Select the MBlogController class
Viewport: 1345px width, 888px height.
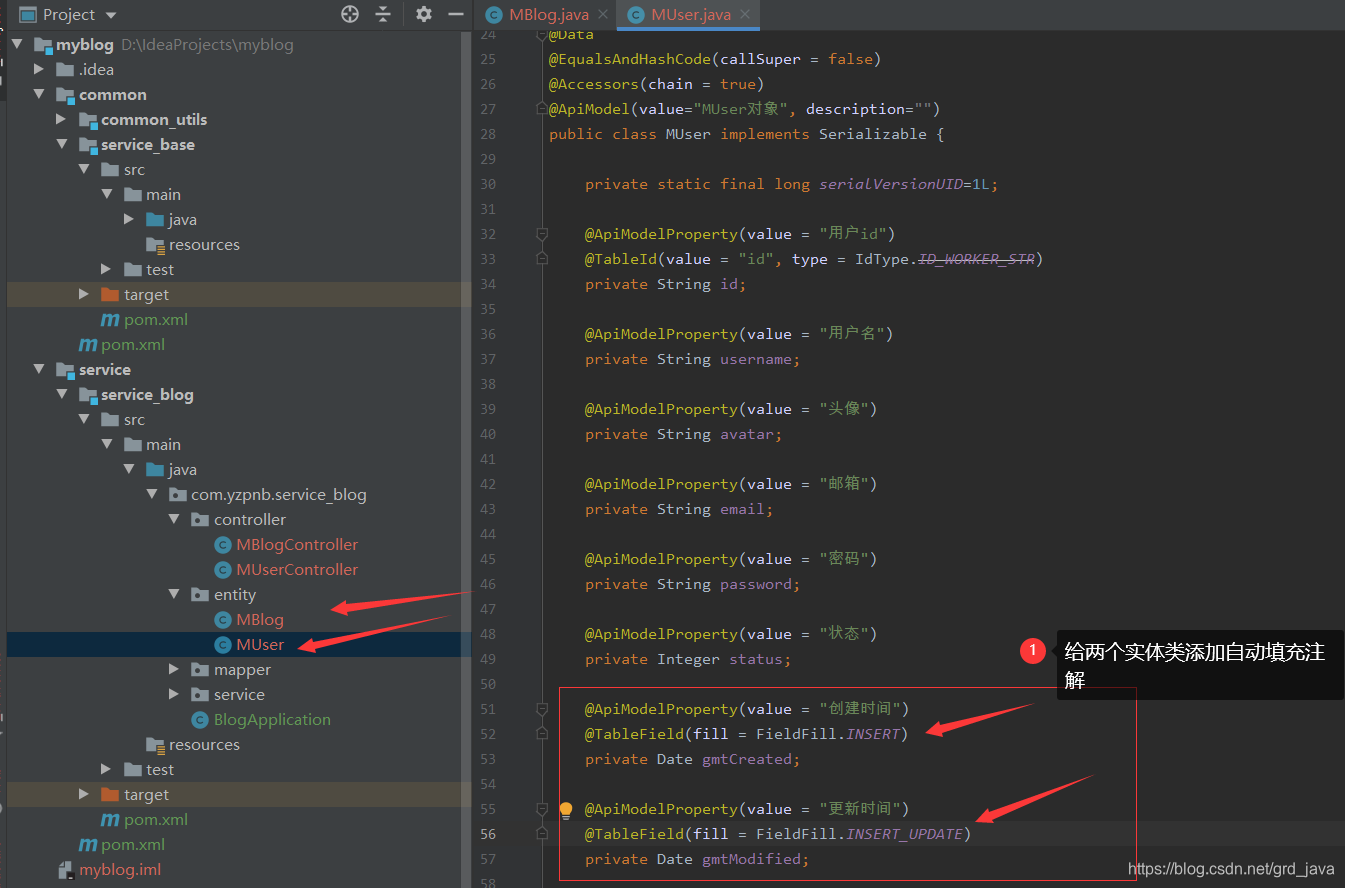[297, 545]
